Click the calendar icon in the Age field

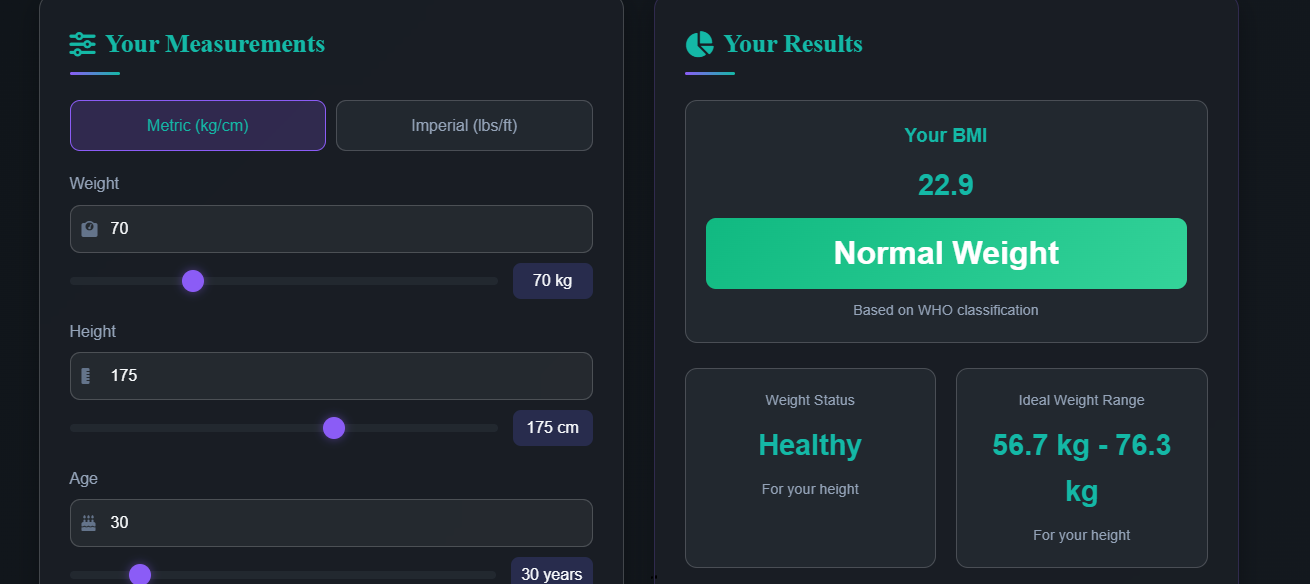(88, 522)
